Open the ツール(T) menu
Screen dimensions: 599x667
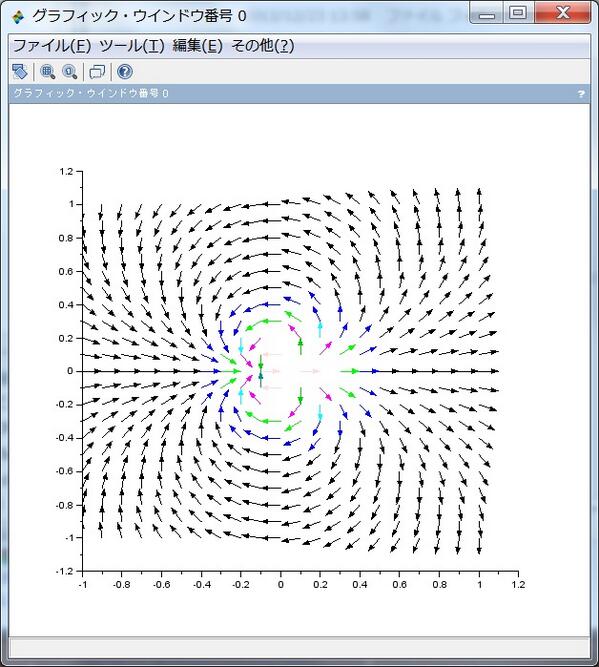(132, 46)
